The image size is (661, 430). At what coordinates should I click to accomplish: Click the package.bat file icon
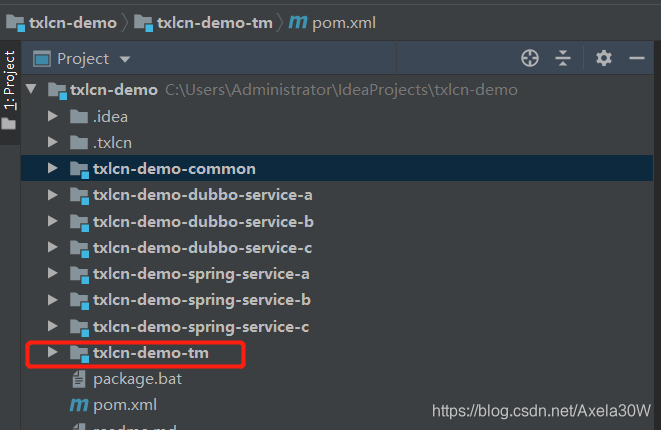coord(79,380)
